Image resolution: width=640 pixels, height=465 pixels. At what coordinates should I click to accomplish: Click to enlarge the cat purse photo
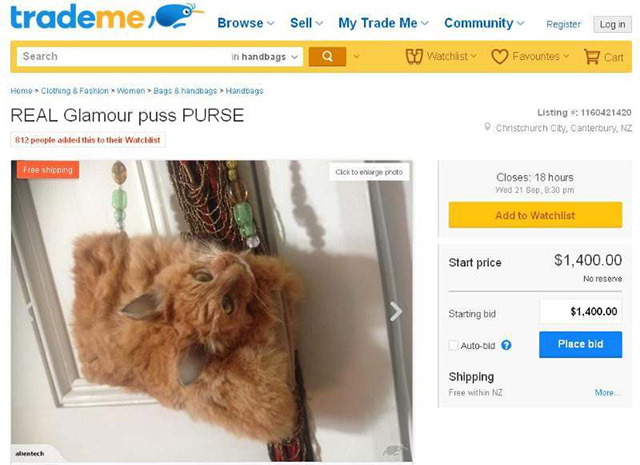pyautogui.click(x=369, y=172)
